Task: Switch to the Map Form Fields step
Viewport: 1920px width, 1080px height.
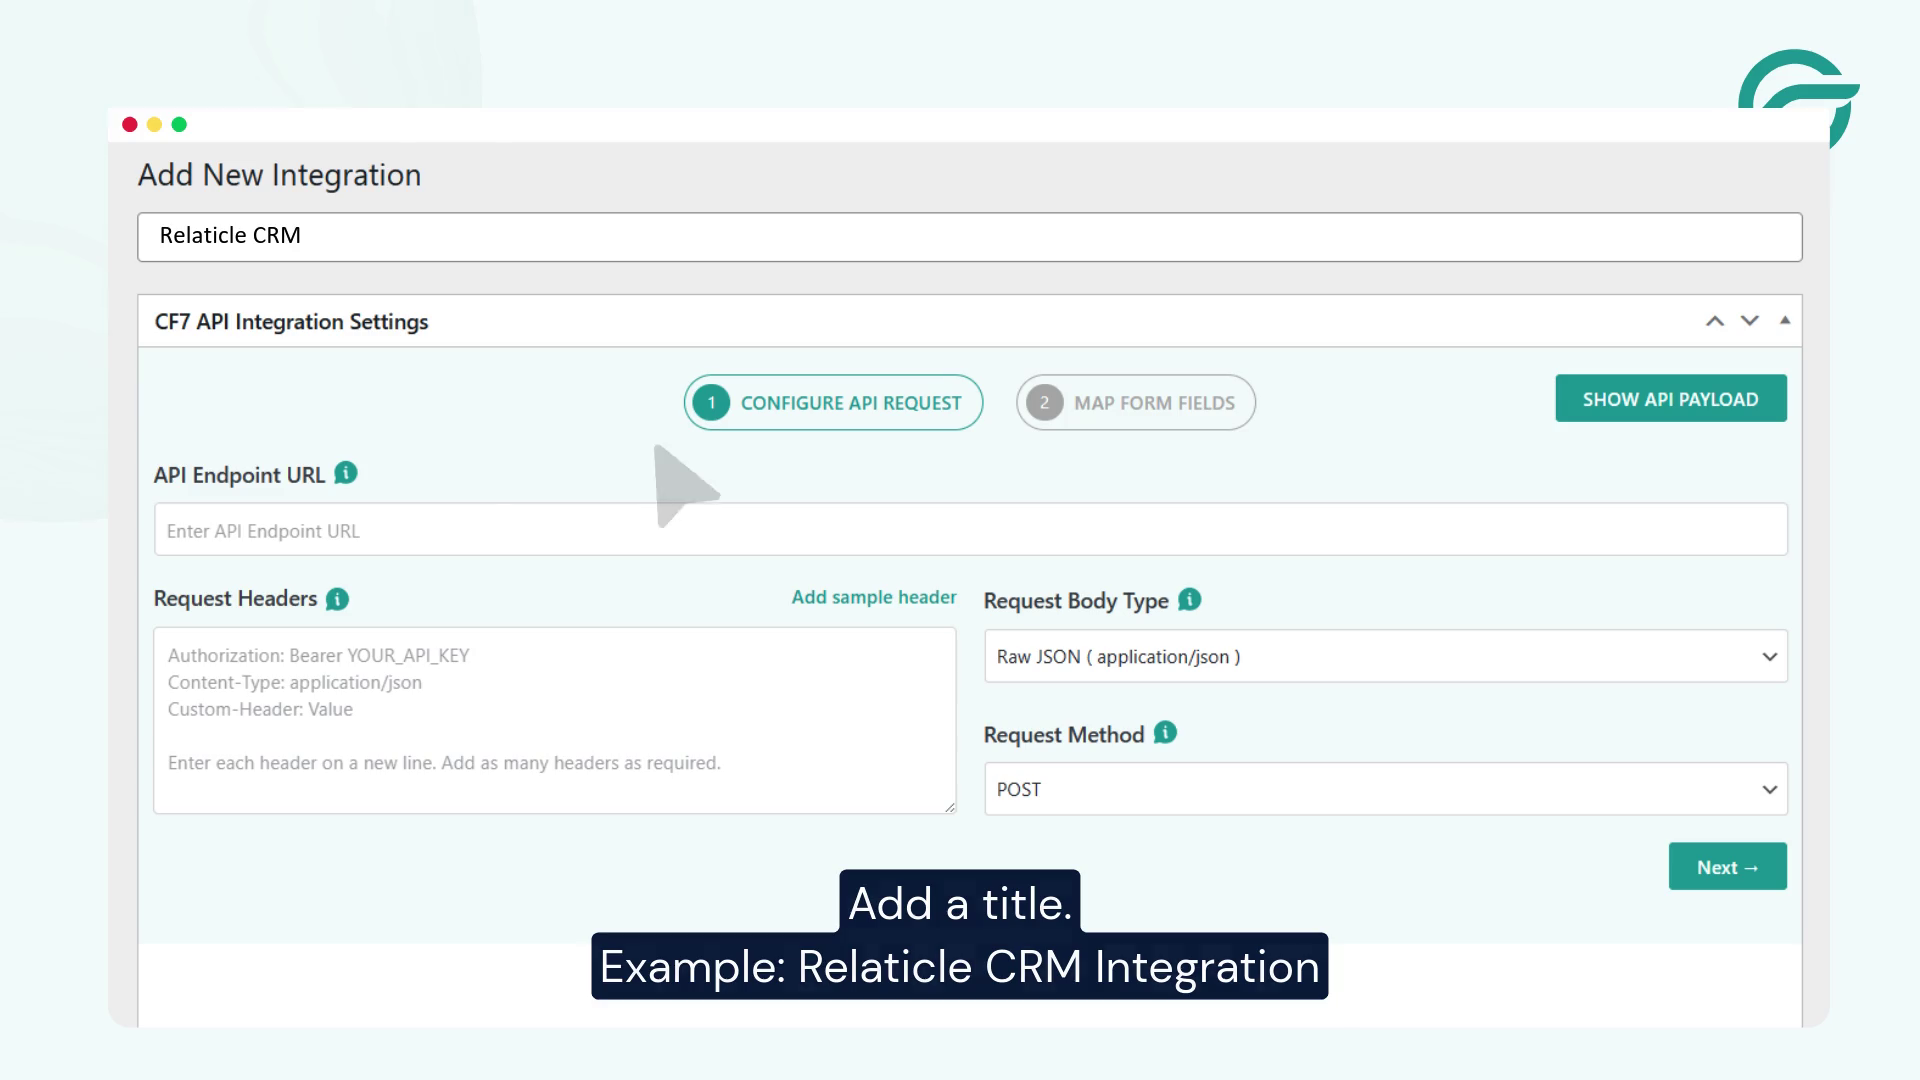Action: [1136, 402]
